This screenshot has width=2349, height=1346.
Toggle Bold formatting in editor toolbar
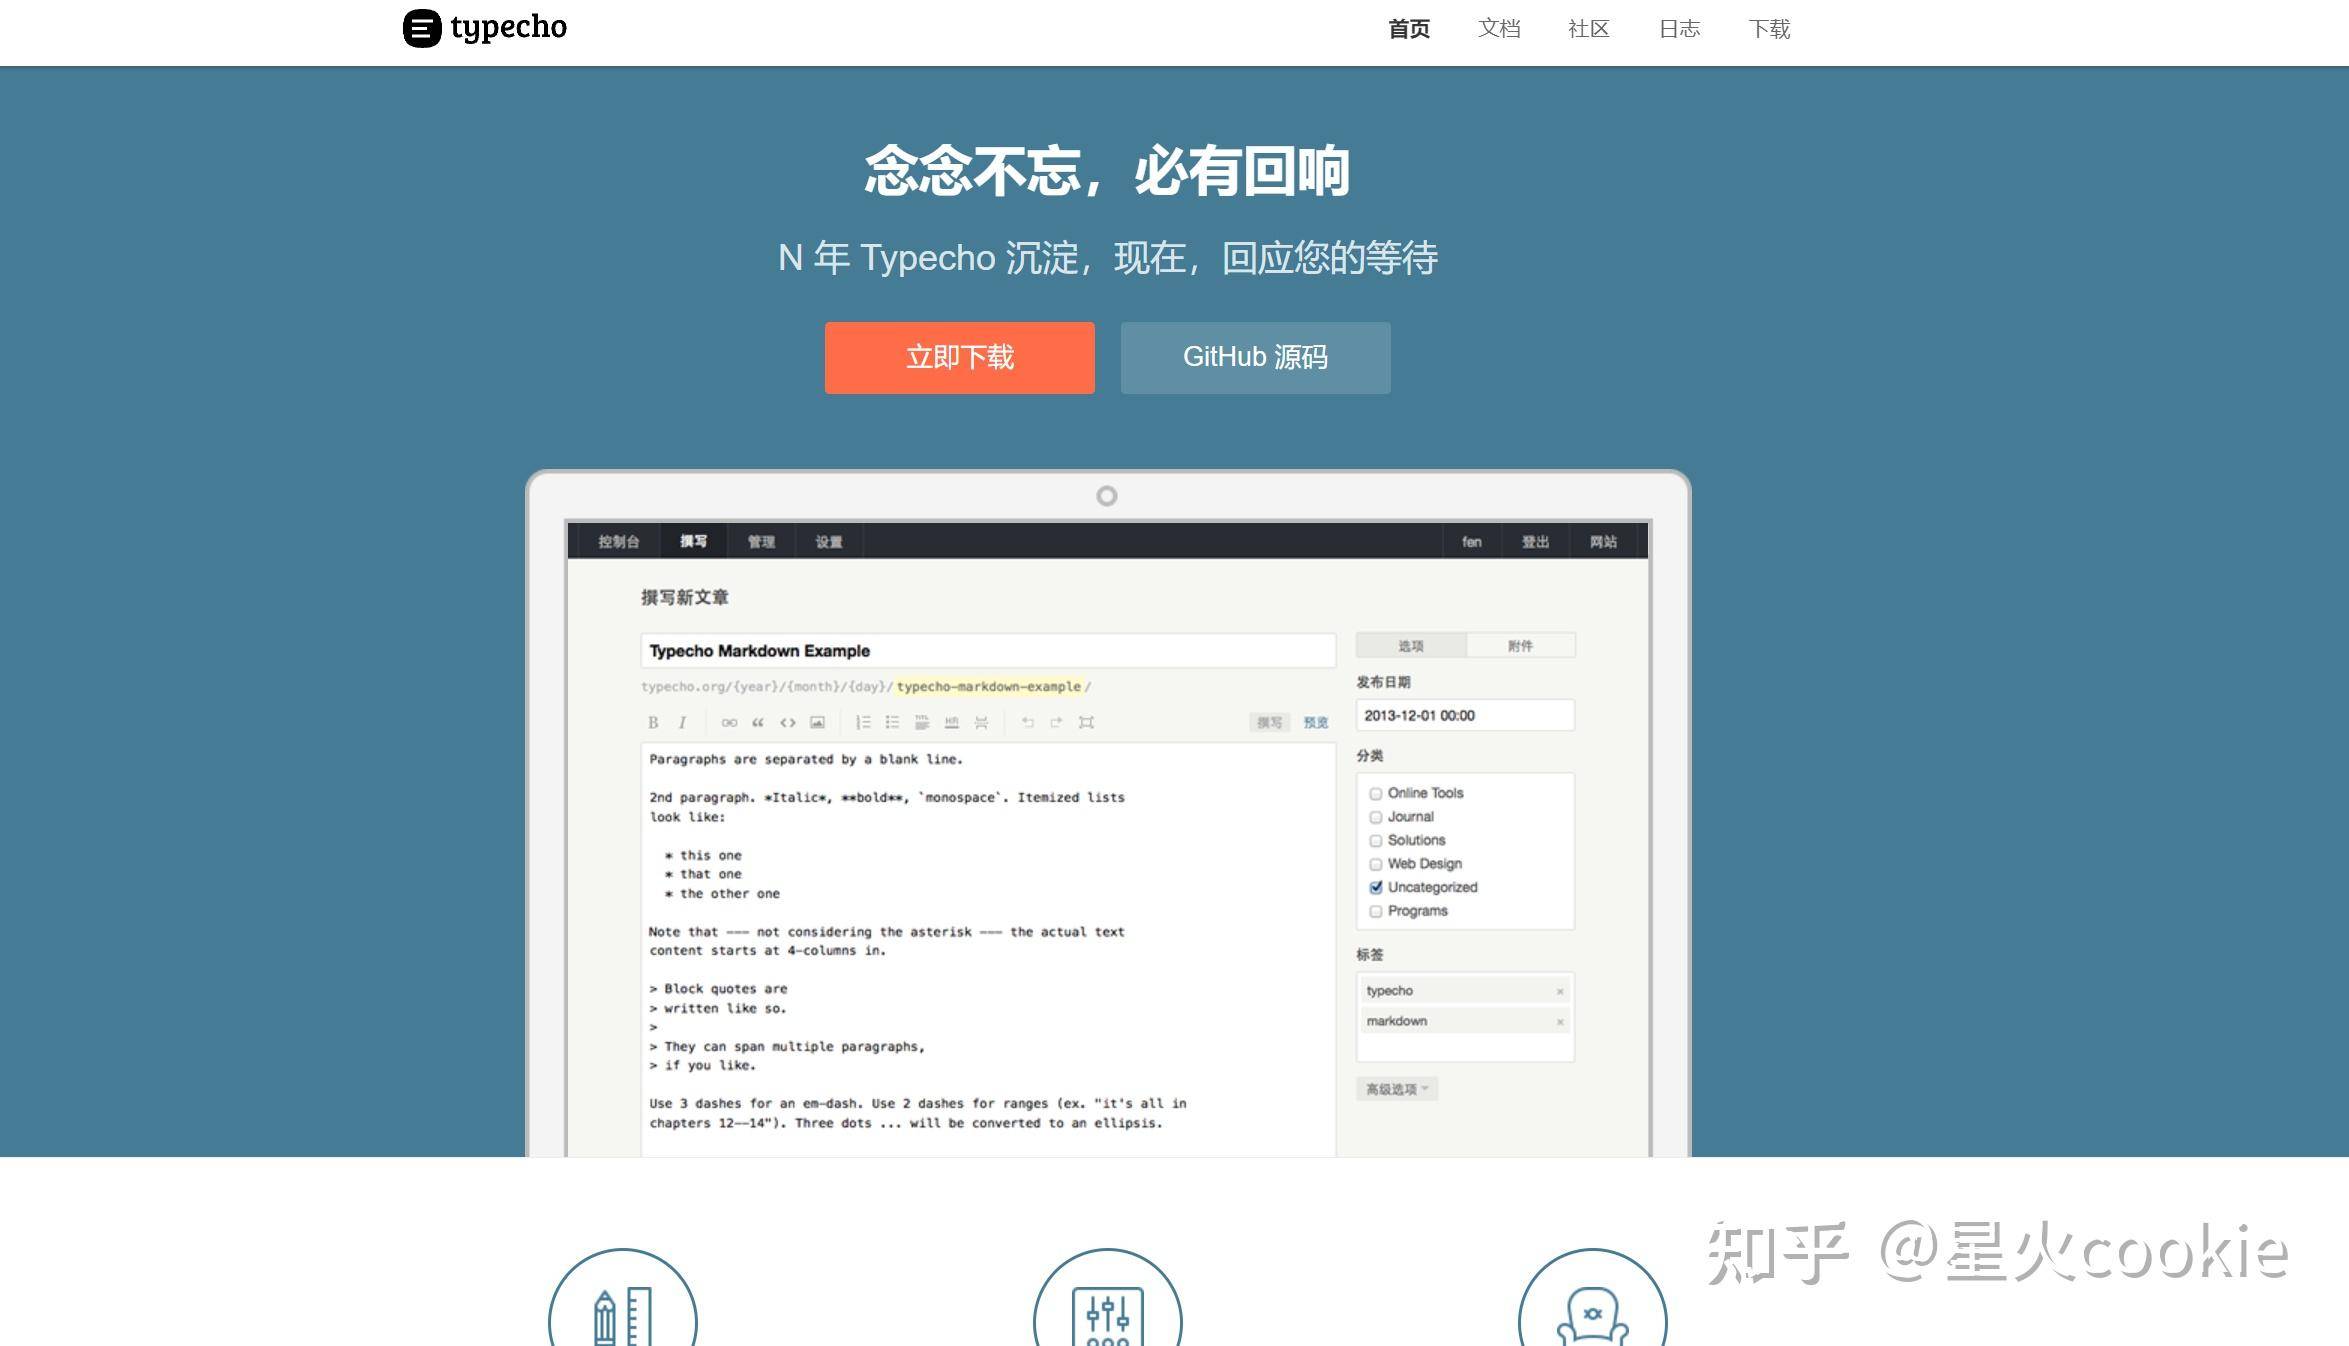pos(653,722)
